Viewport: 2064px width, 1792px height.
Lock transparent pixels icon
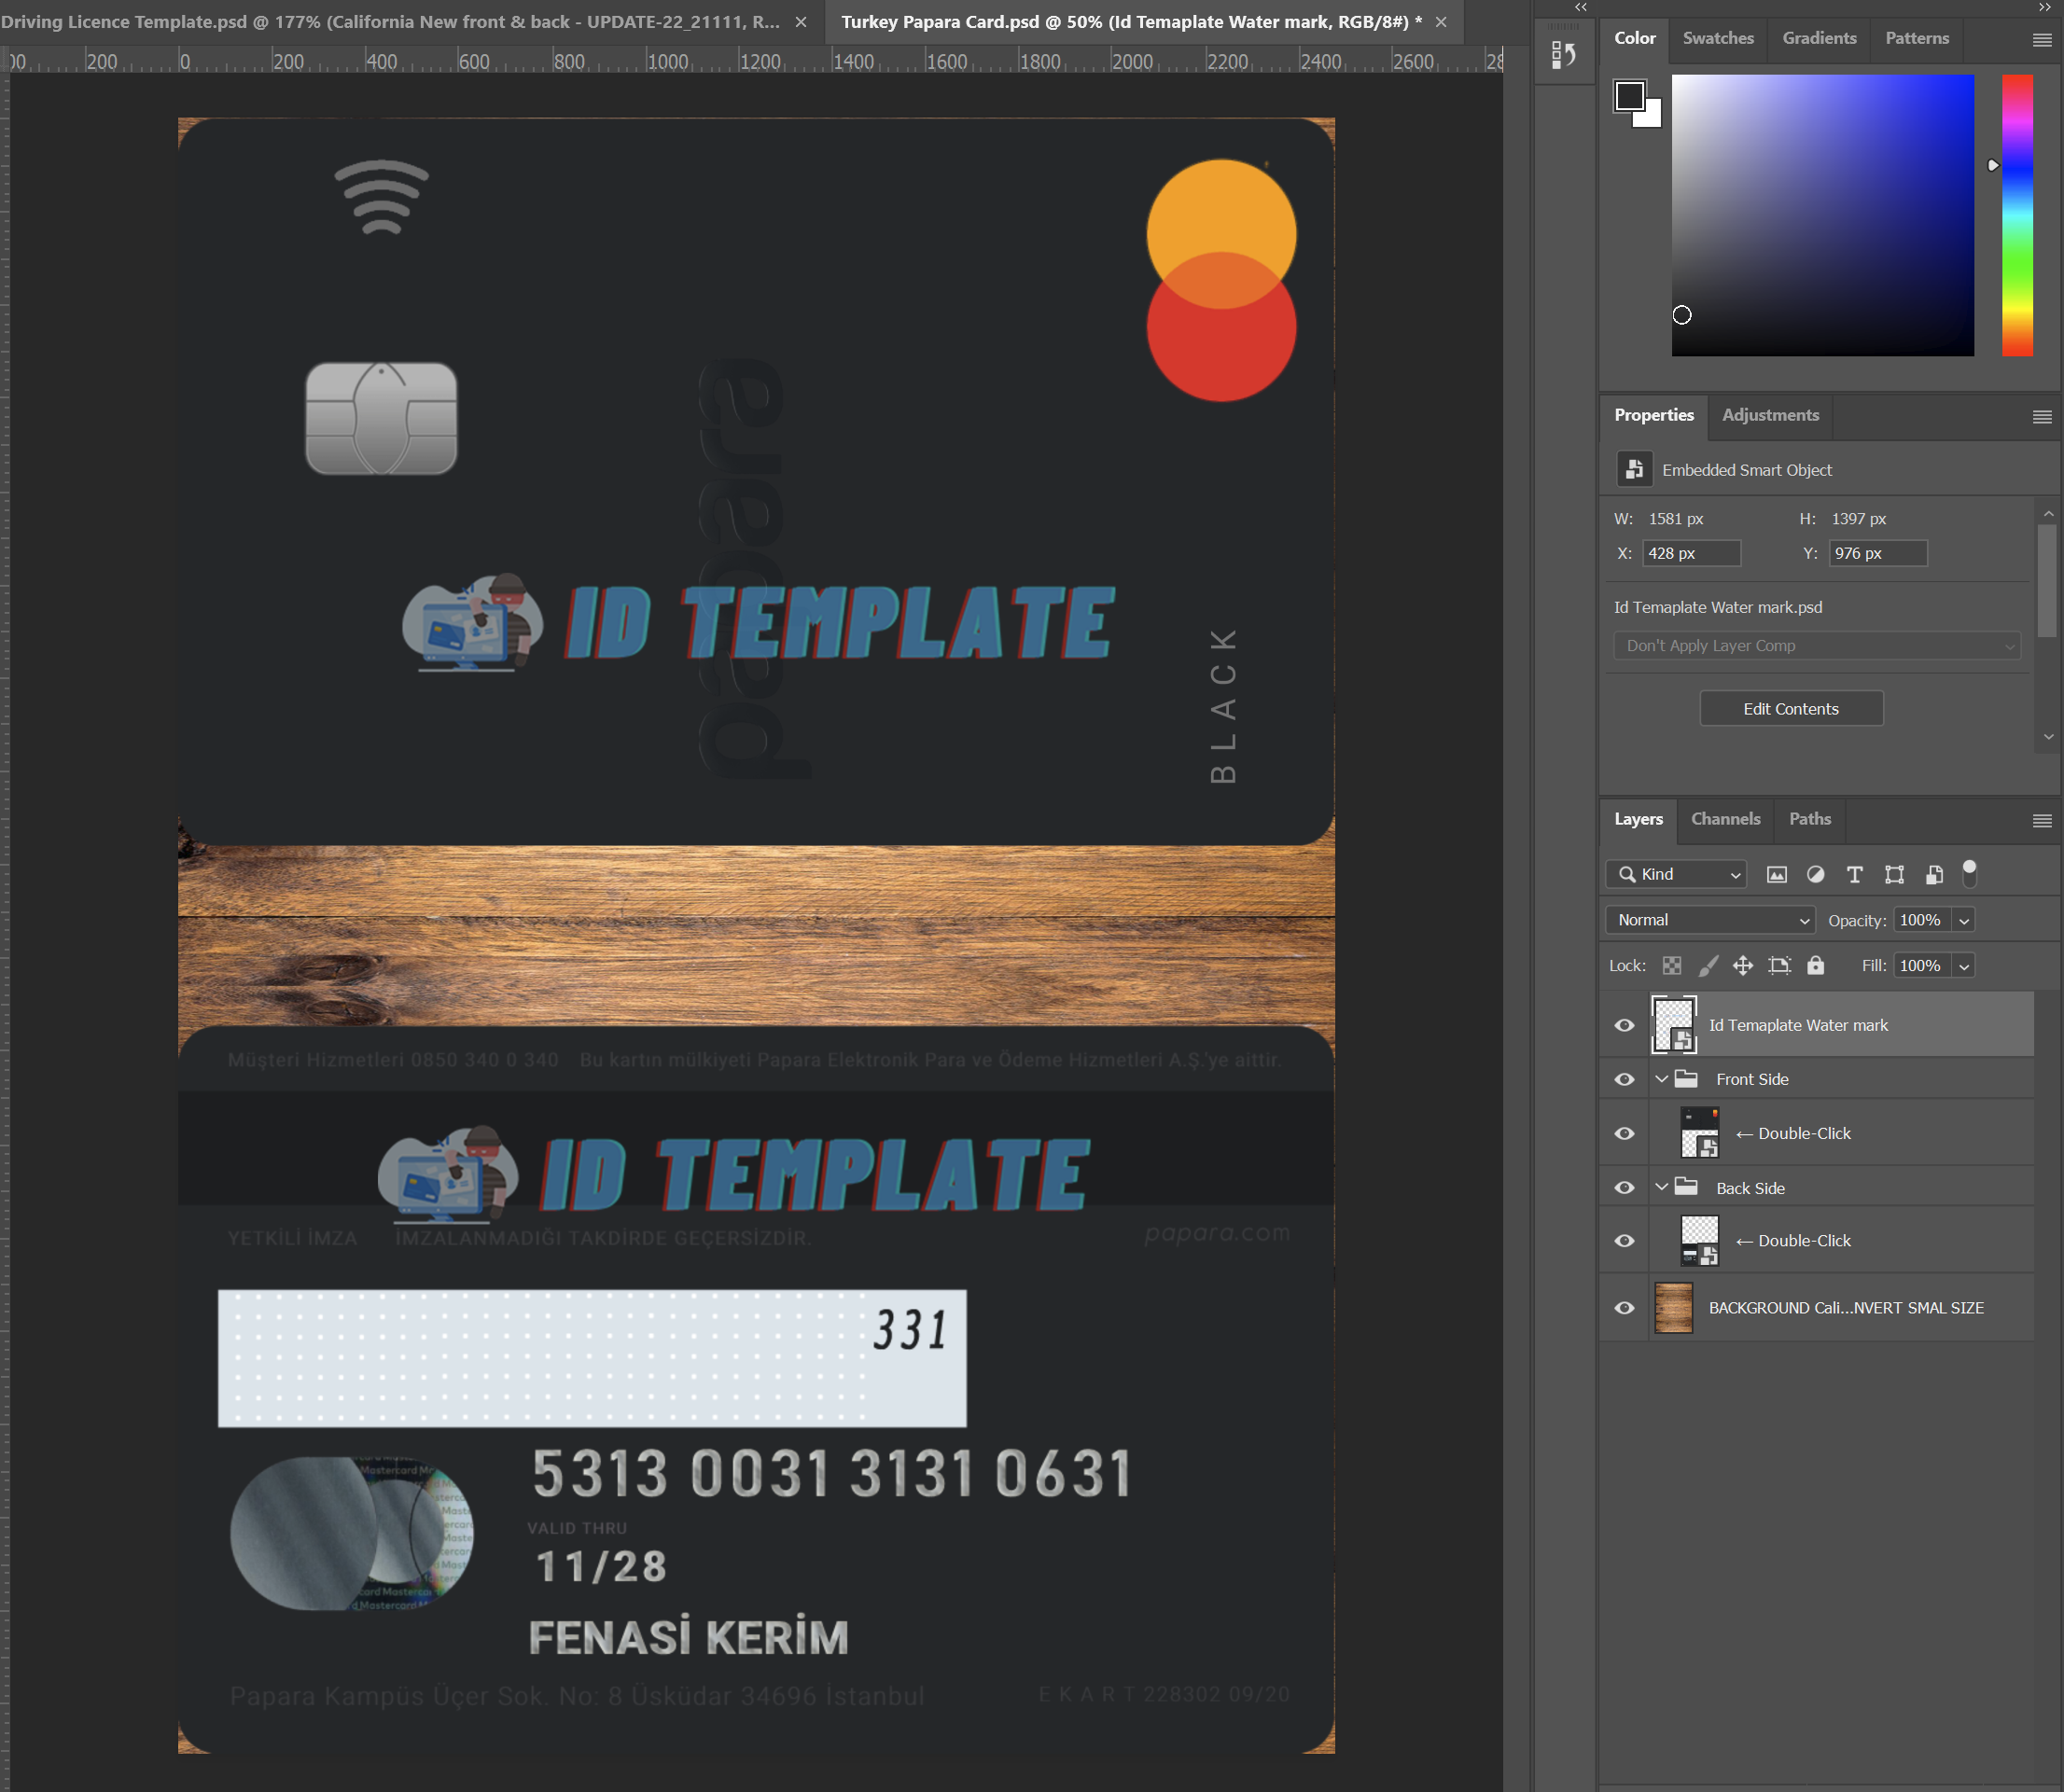point(1672,966)
